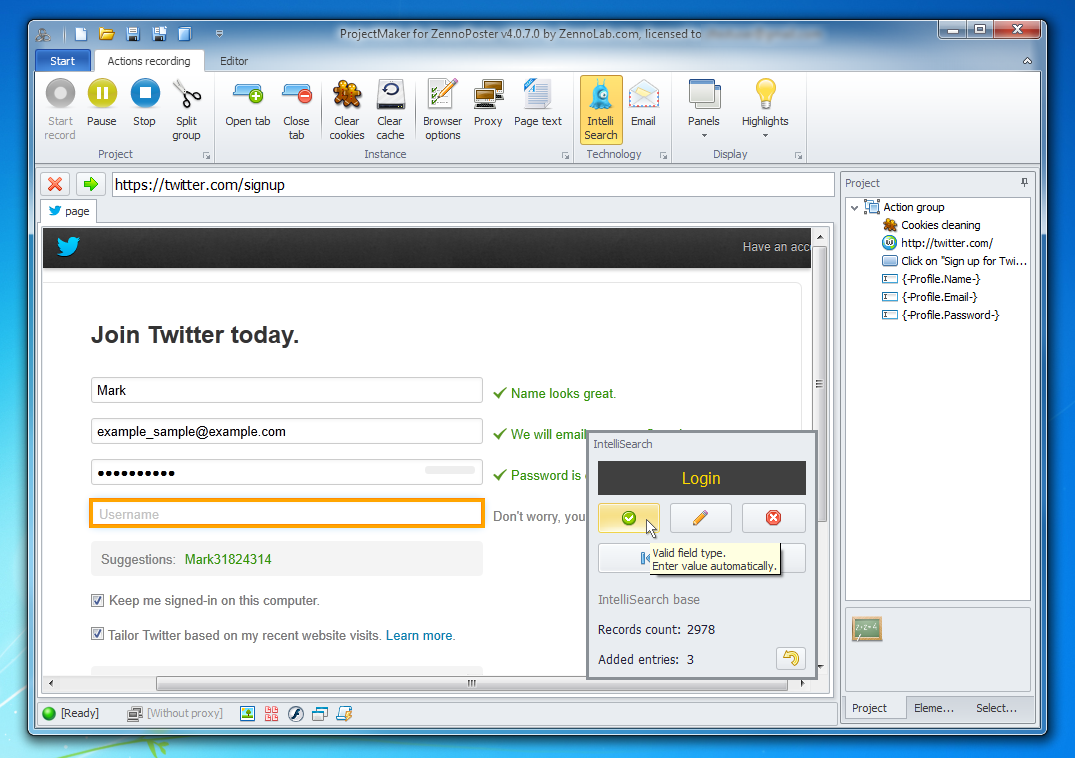Click the Twitter bird logo
Screen dimensions: 1075x758
tap(68, 246)
